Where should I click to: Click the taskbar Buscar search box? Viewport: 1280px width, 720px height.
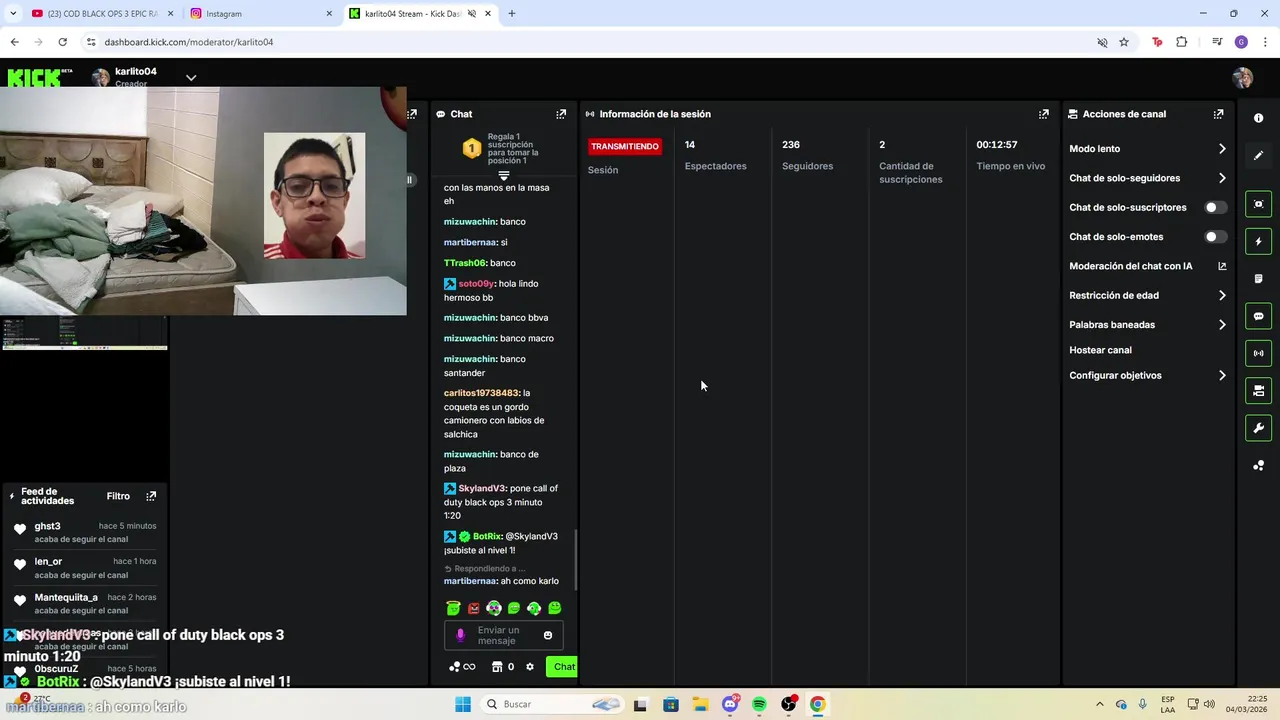tap(552, 704)
